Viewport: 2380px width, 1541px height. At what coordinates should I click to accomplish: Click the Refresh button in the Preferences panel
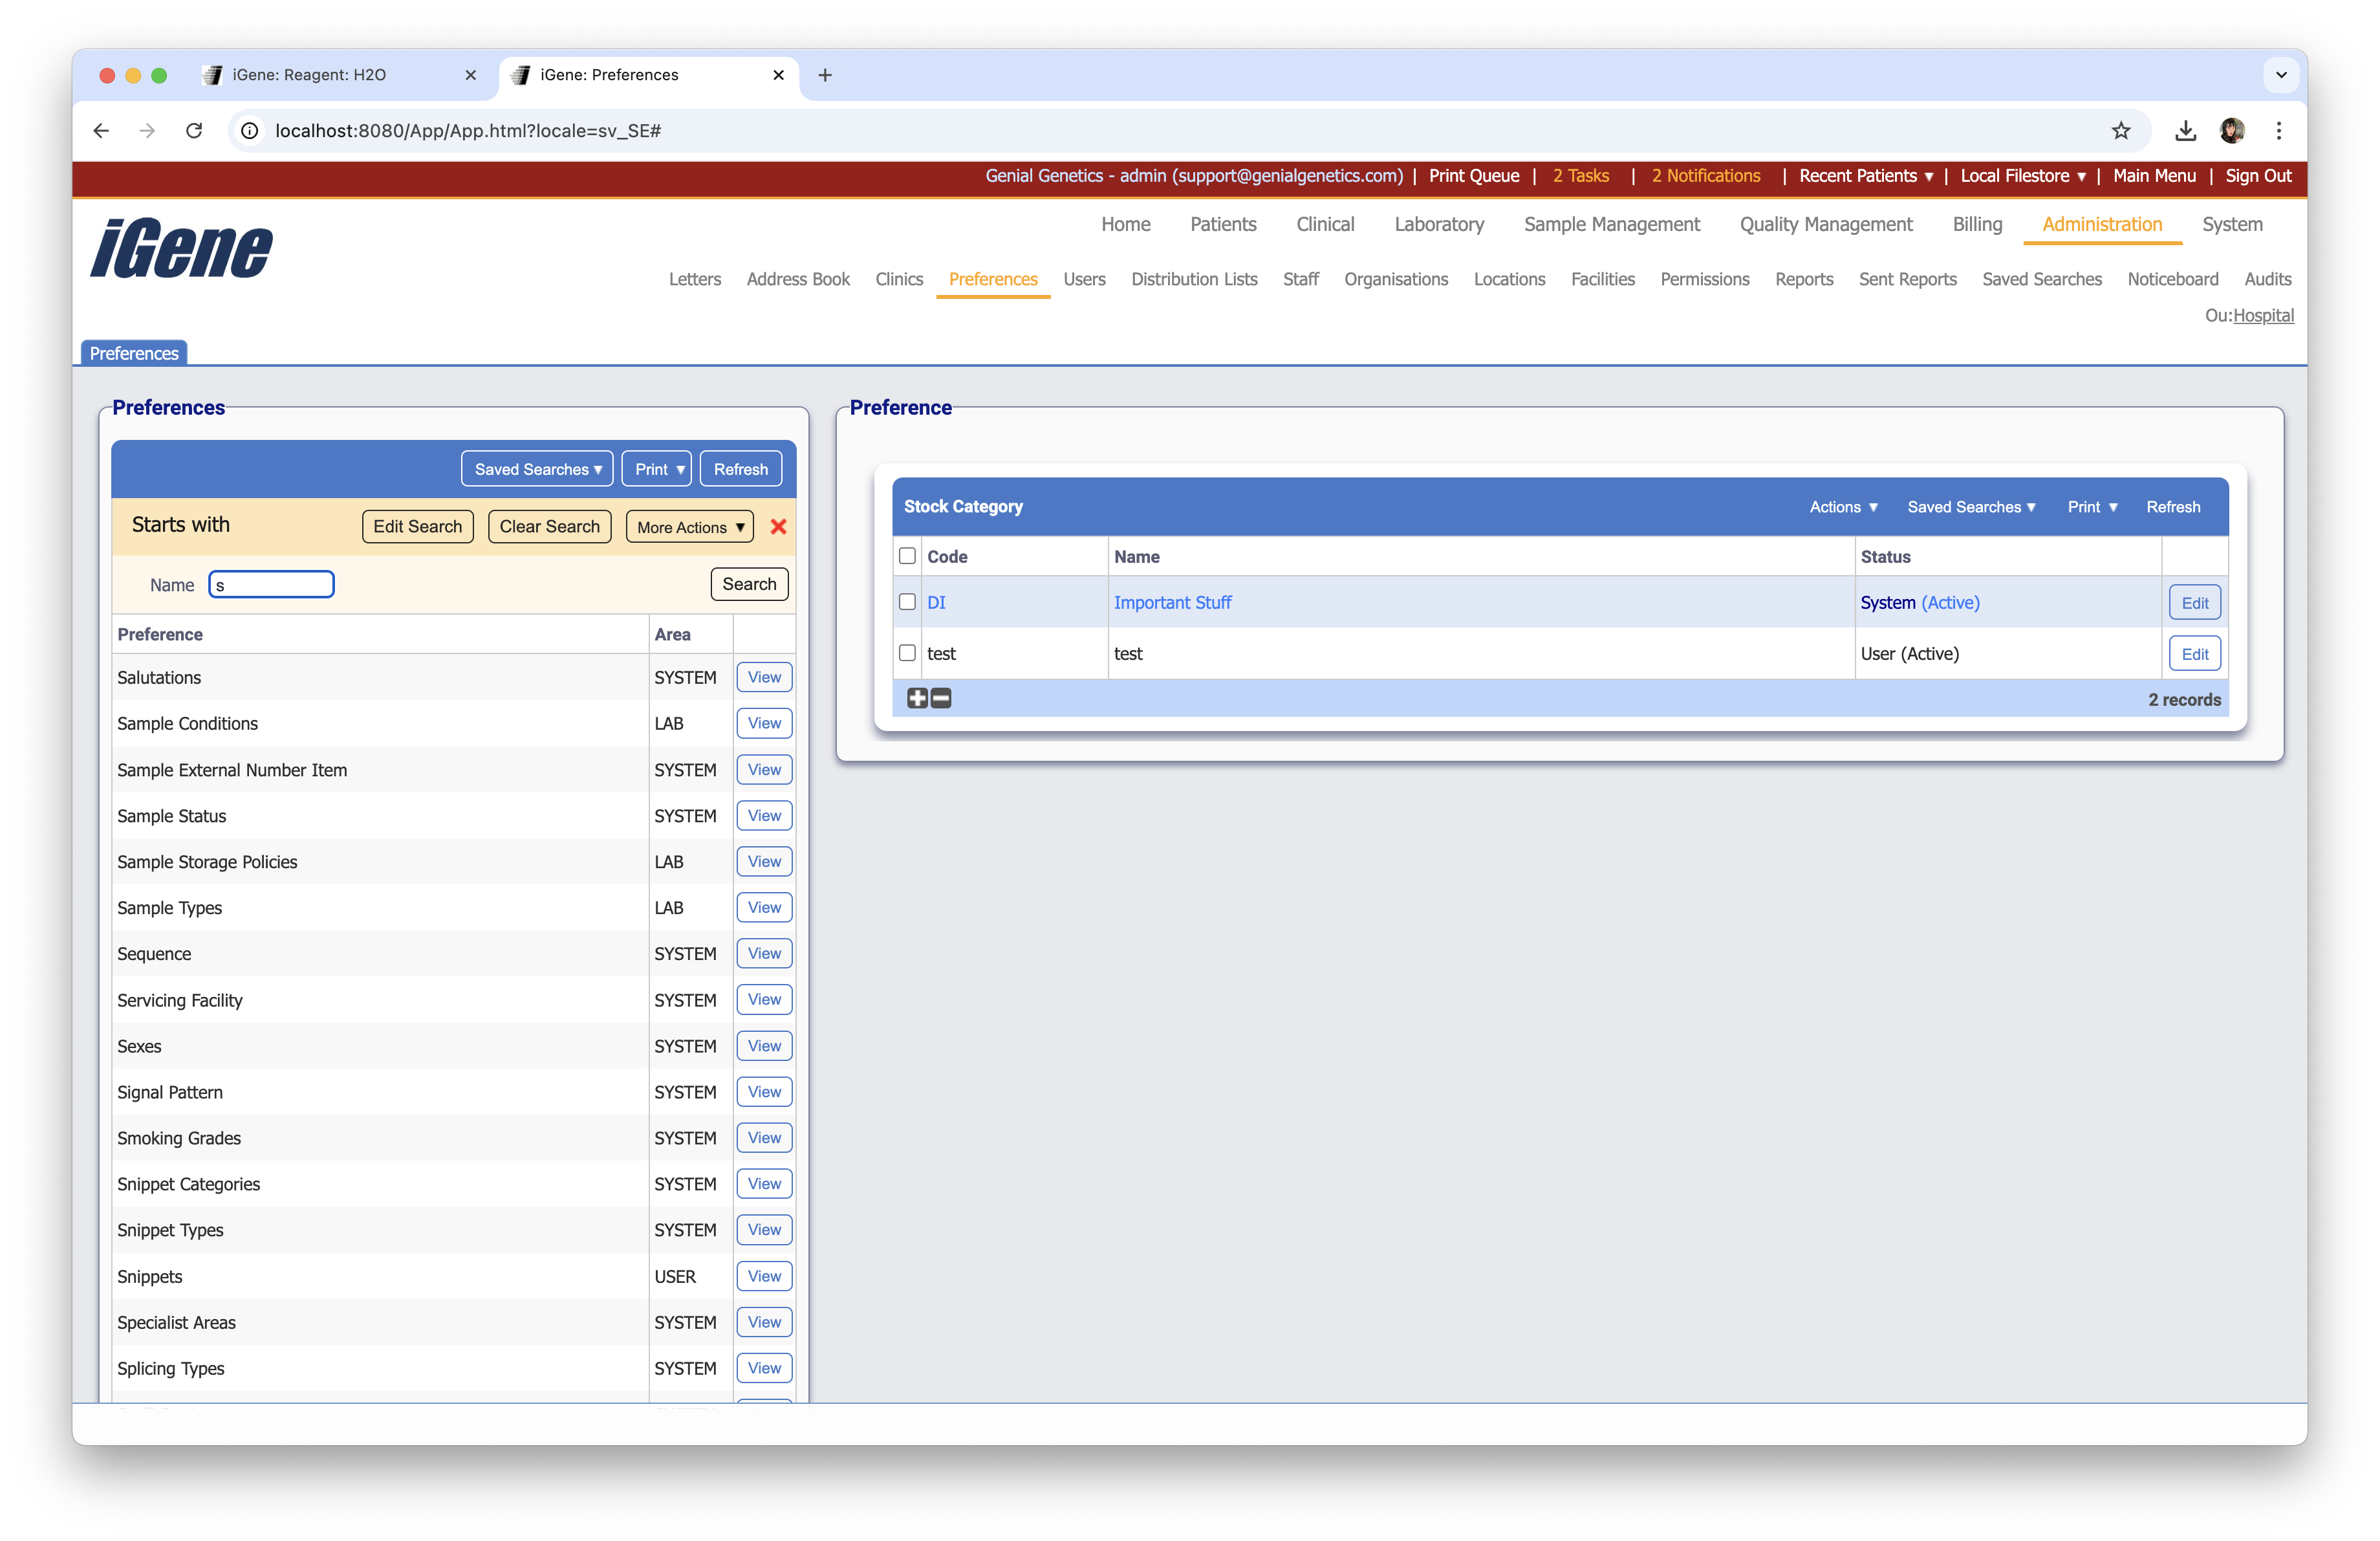pyautogui.click(x=740, y=468)
